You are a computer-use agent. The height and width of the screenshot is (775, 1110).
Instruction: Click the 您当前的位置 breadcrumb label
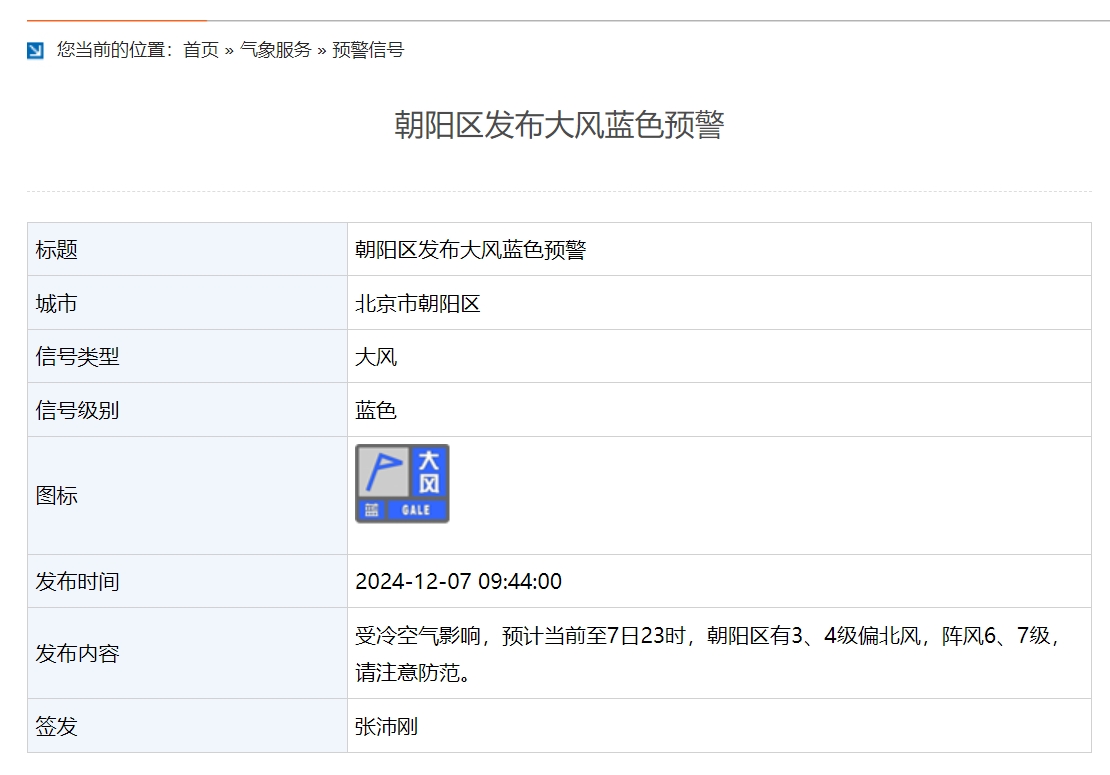pyautogui.click(x=115, y=50)
